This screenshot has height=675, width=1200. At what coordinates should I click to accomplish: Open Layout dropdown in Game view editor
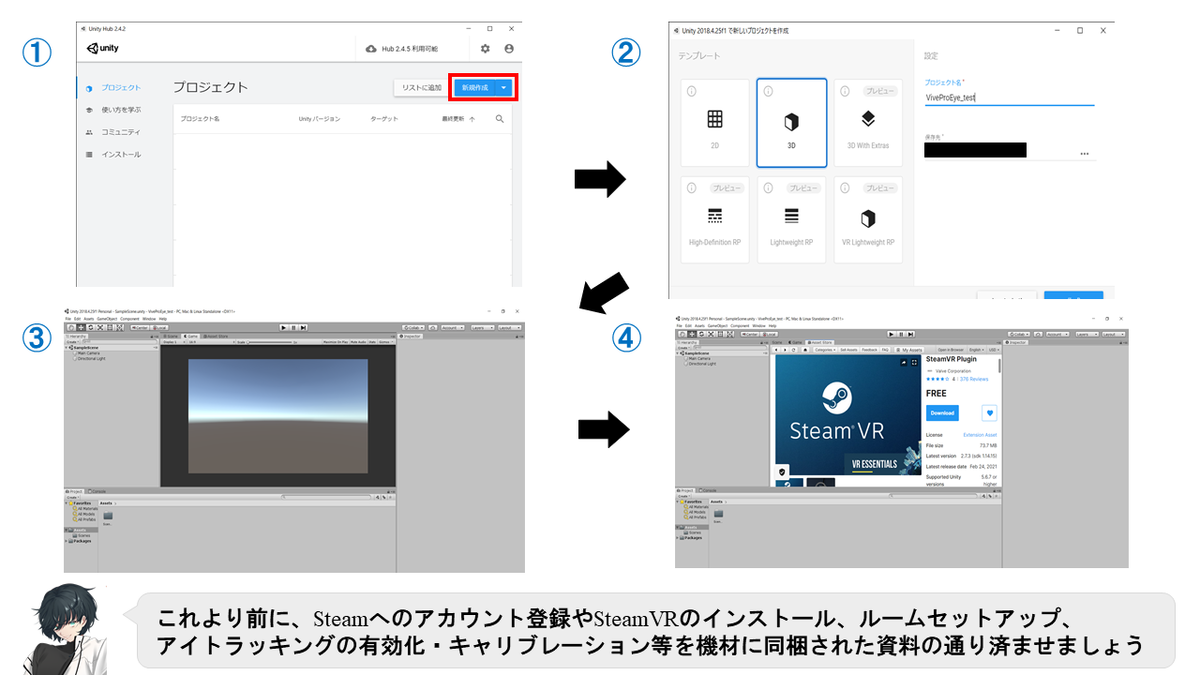coord(509,328)
